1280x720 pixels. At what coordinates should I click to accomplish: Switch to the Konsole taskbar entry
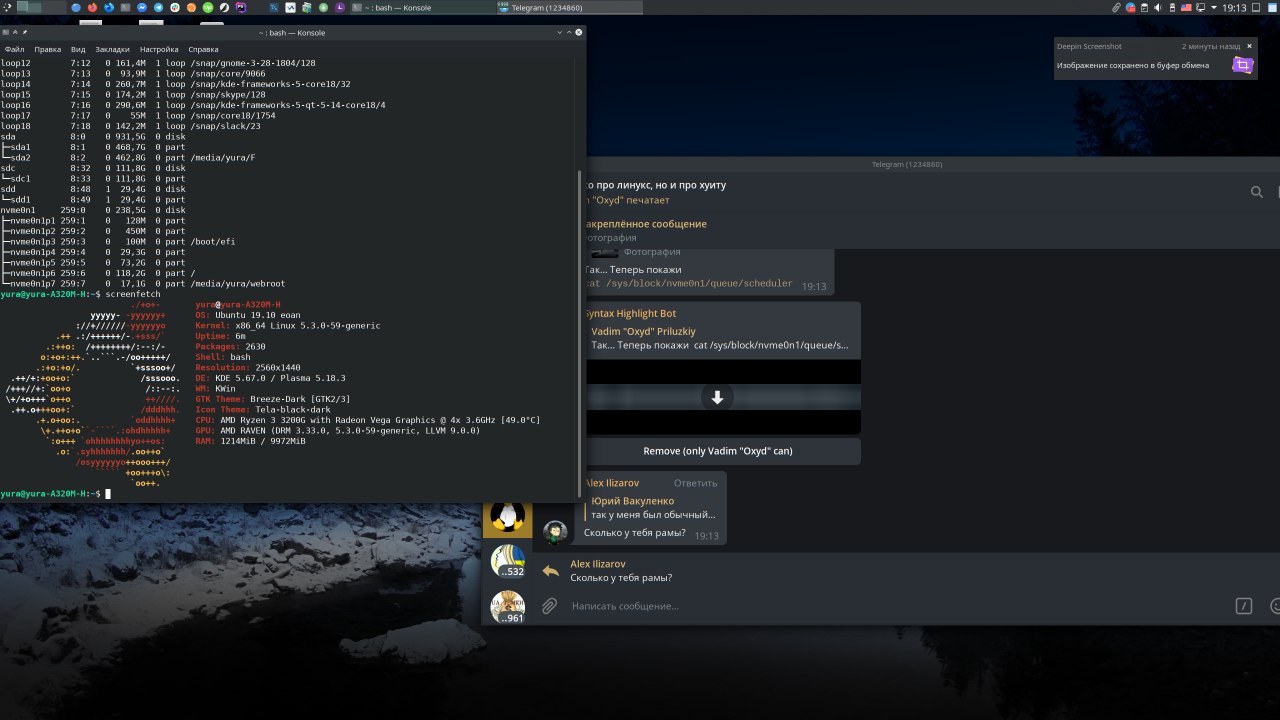[x=422, y=7]
